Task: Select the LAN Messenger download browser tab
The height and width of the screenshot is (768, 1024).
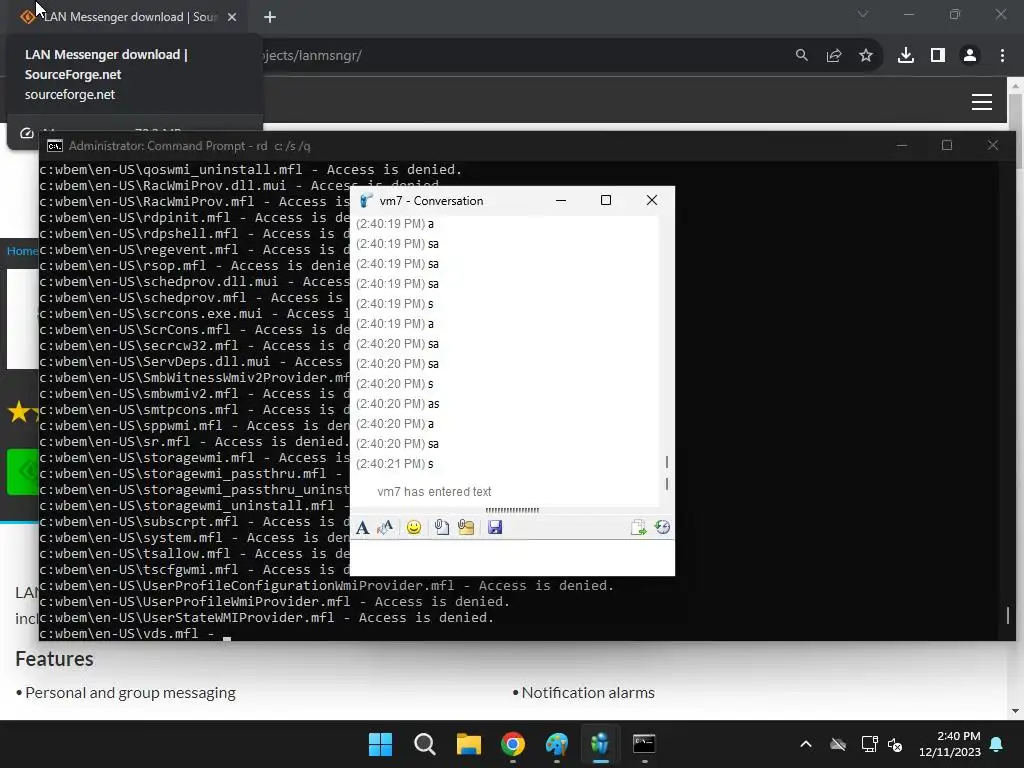Action: pyautogui.click(x=129, y=17)
